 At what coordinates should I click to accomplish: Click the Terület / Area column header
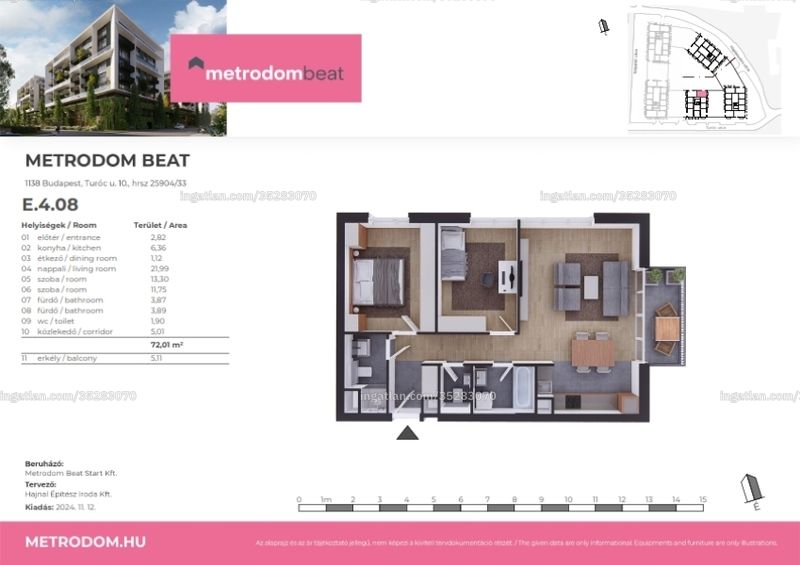tap(160, 225)
